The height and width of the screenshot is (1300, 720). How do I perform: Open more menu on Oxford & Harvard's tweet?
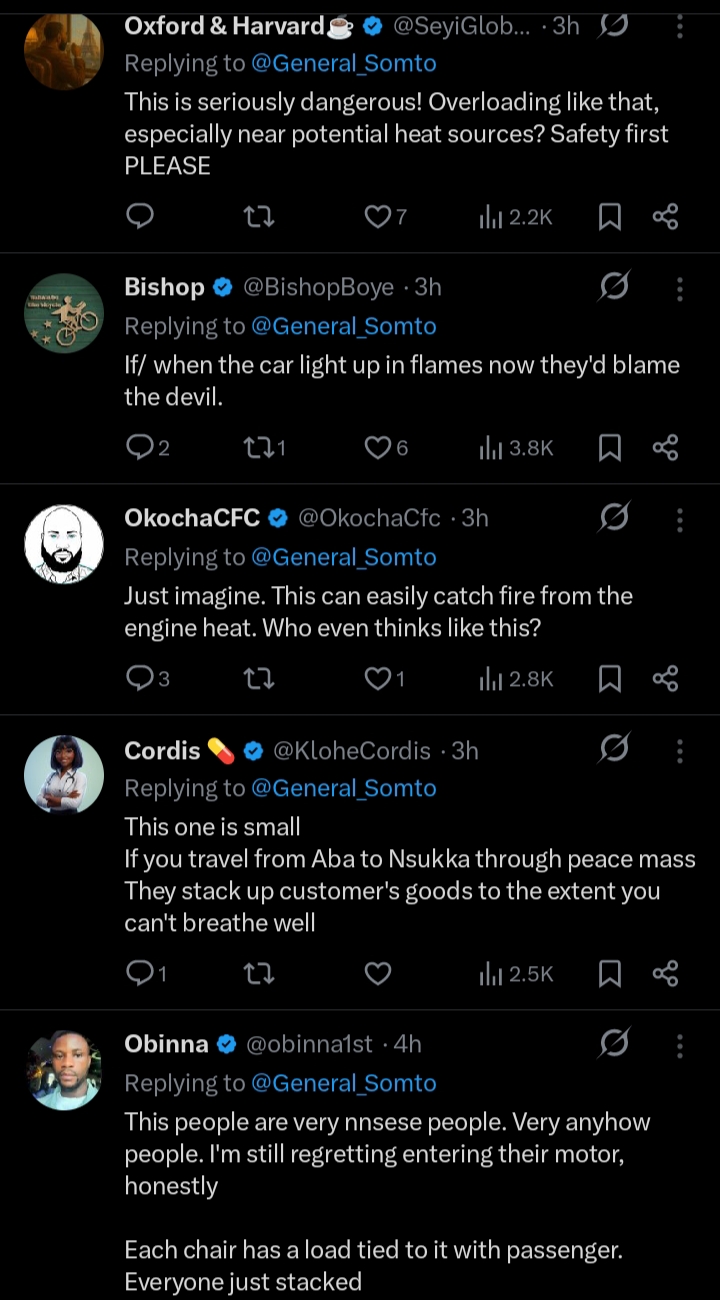(680, 27)
